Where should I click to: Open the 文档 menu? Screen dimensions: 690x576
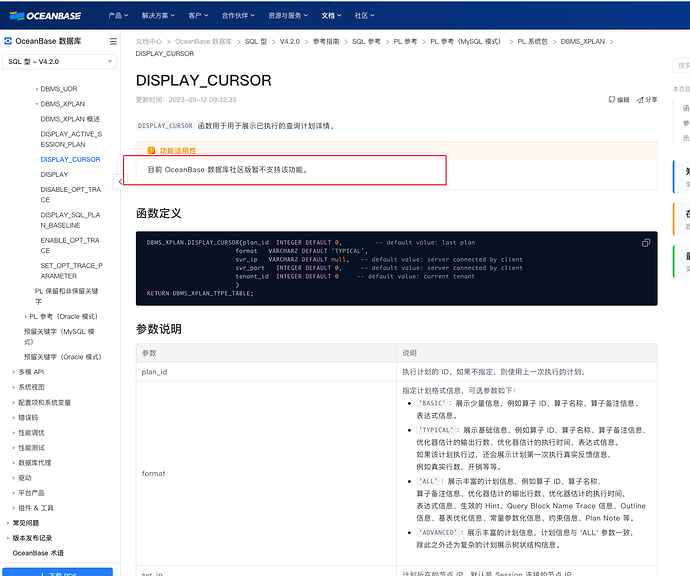pyautogui.click(x=331, y=15)
